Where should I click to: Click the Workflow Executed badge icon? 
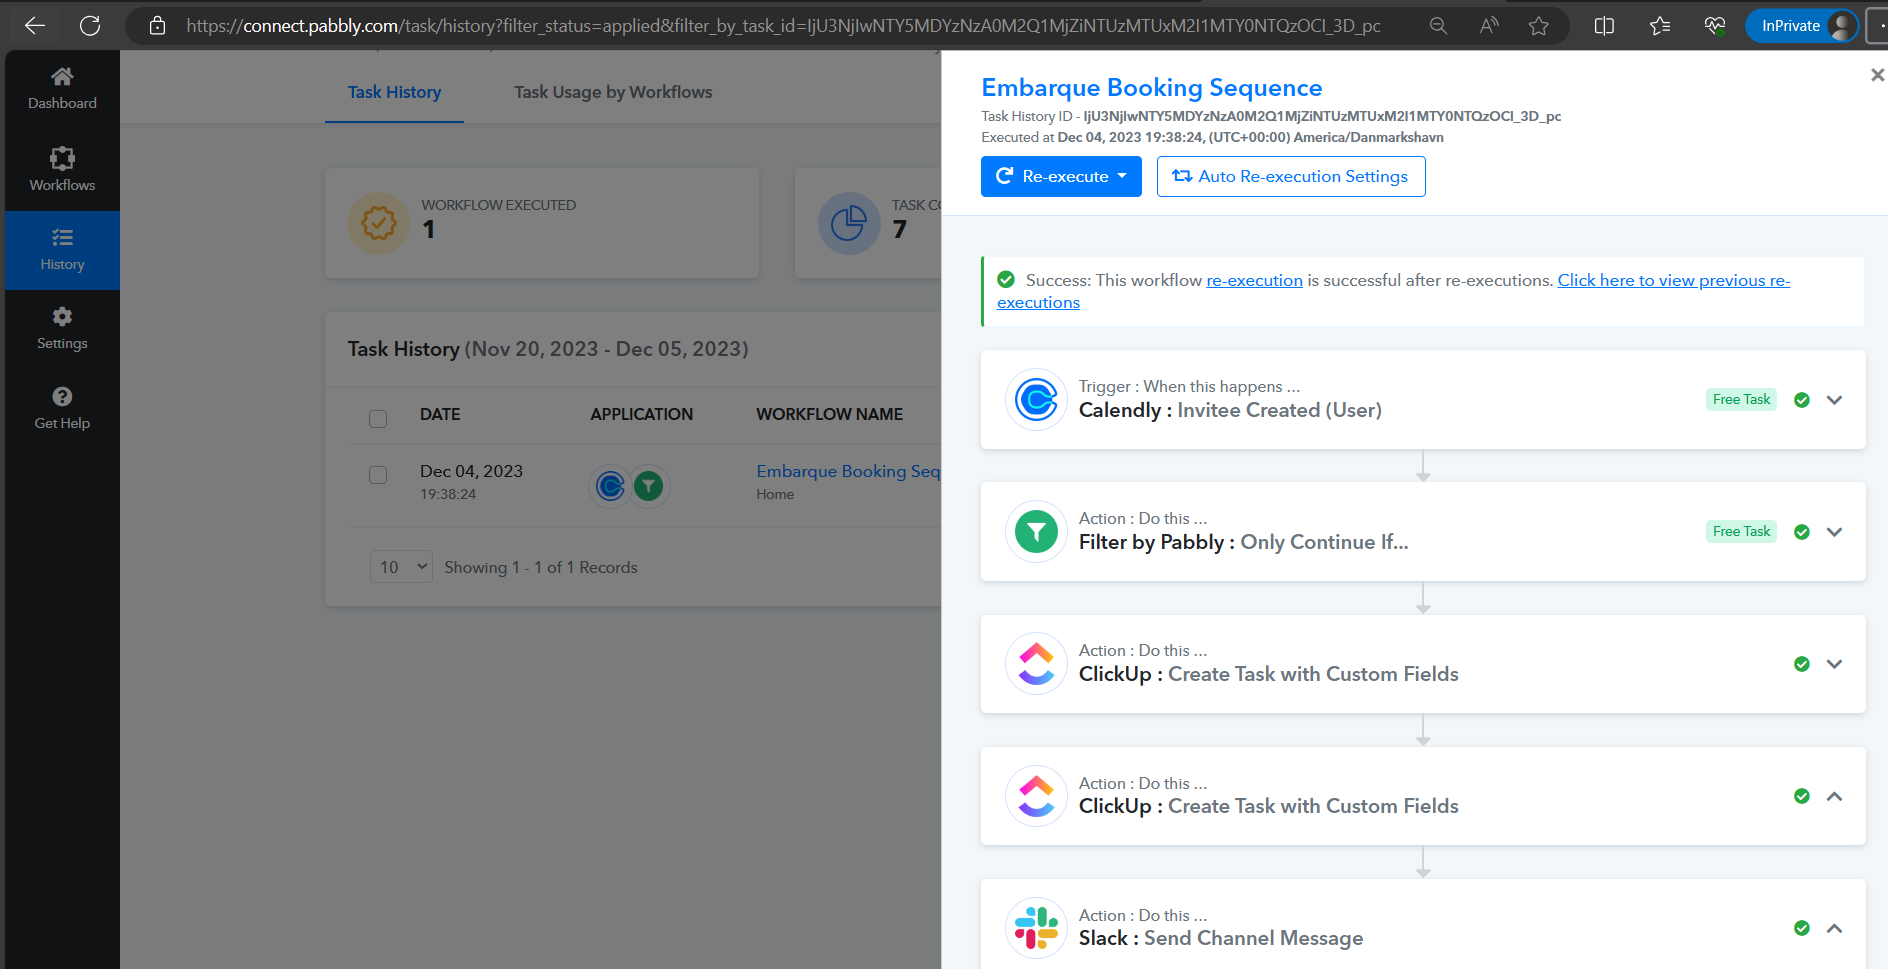[x=379, y=223]
